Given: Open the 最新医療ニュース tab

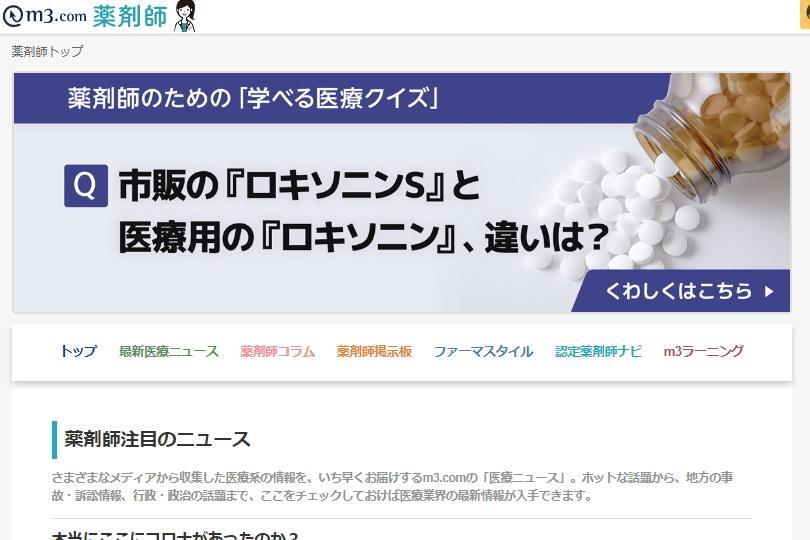Looking at the screenshot, I should tap(169, 351).
